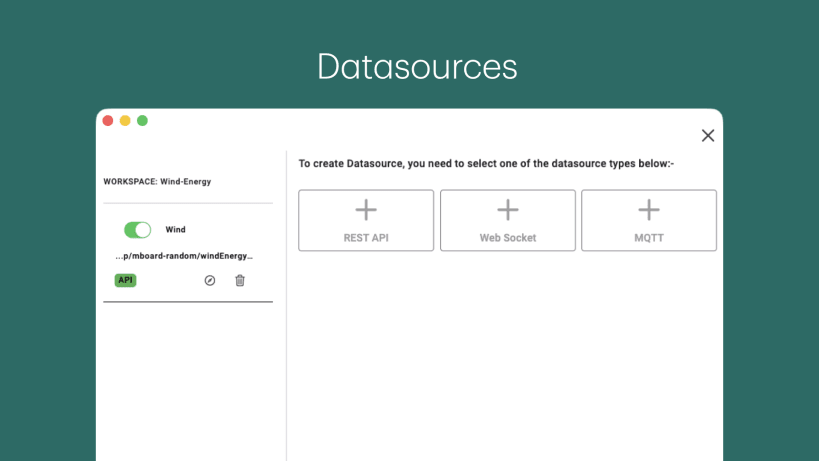Screen dimensions: 819x461
Task: Click the Datasources page heading
Action: [417, 66]
